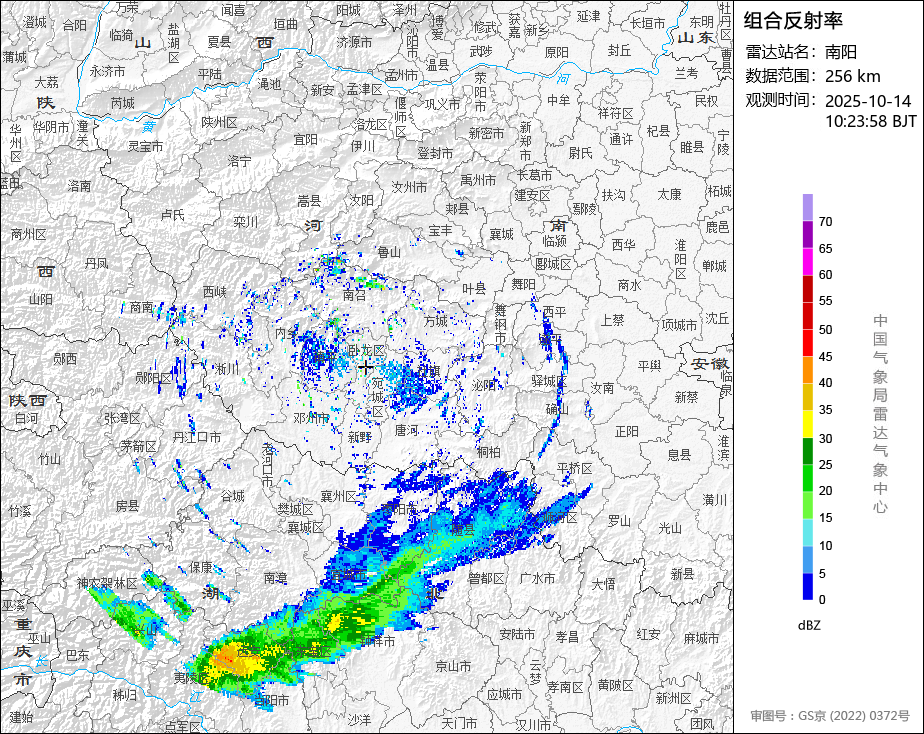Click the 桐柏 map label
Image resolution: width=924 pixels, height=734 pixels.
pyautogui.click(x=489, y=452)
